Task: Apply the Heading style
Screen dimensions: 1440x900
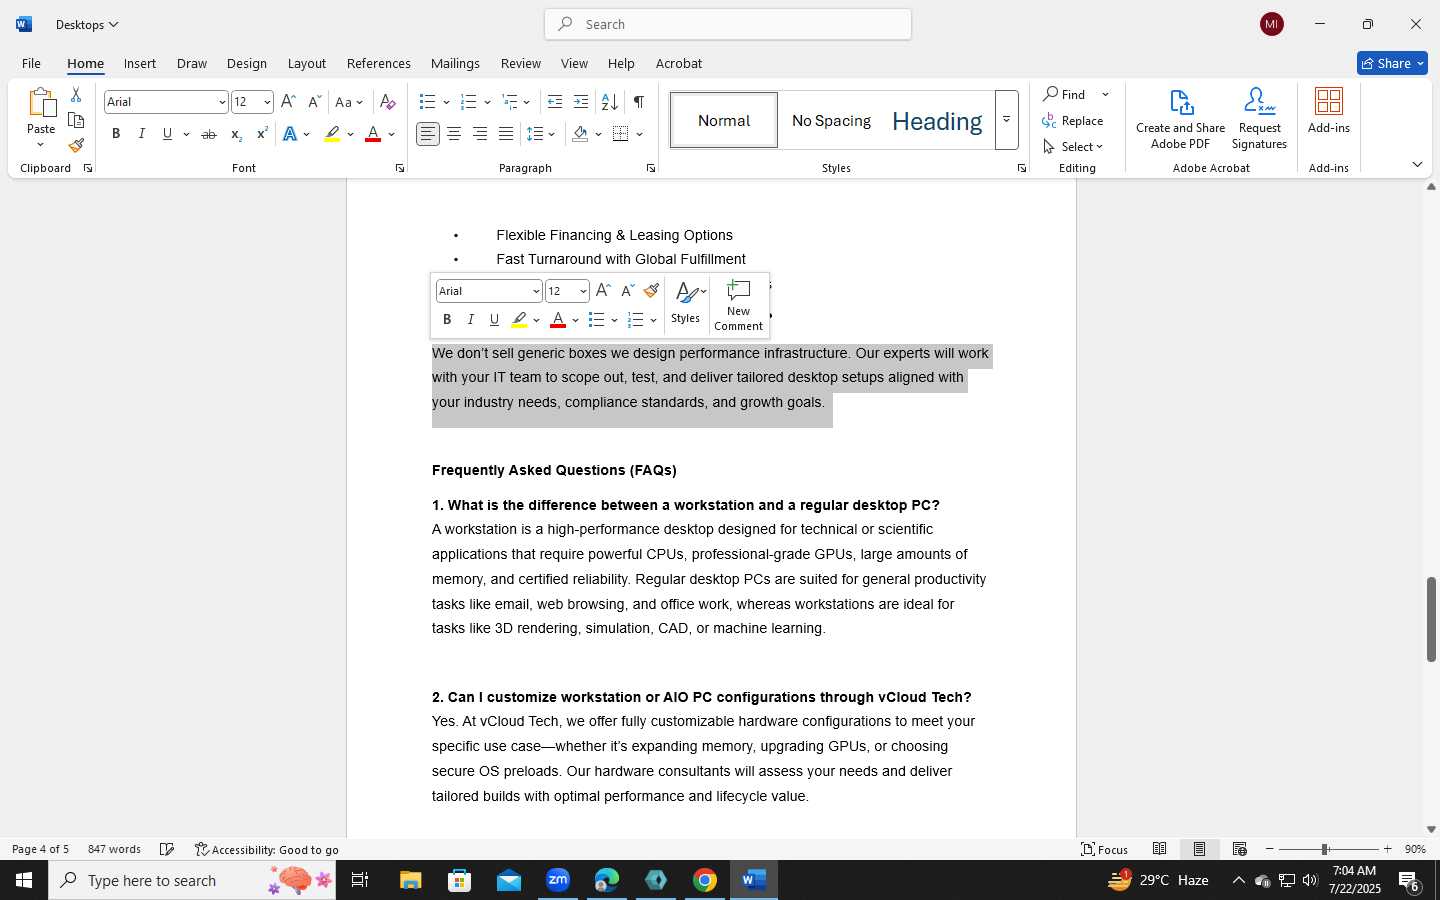Action: (937, 120)
